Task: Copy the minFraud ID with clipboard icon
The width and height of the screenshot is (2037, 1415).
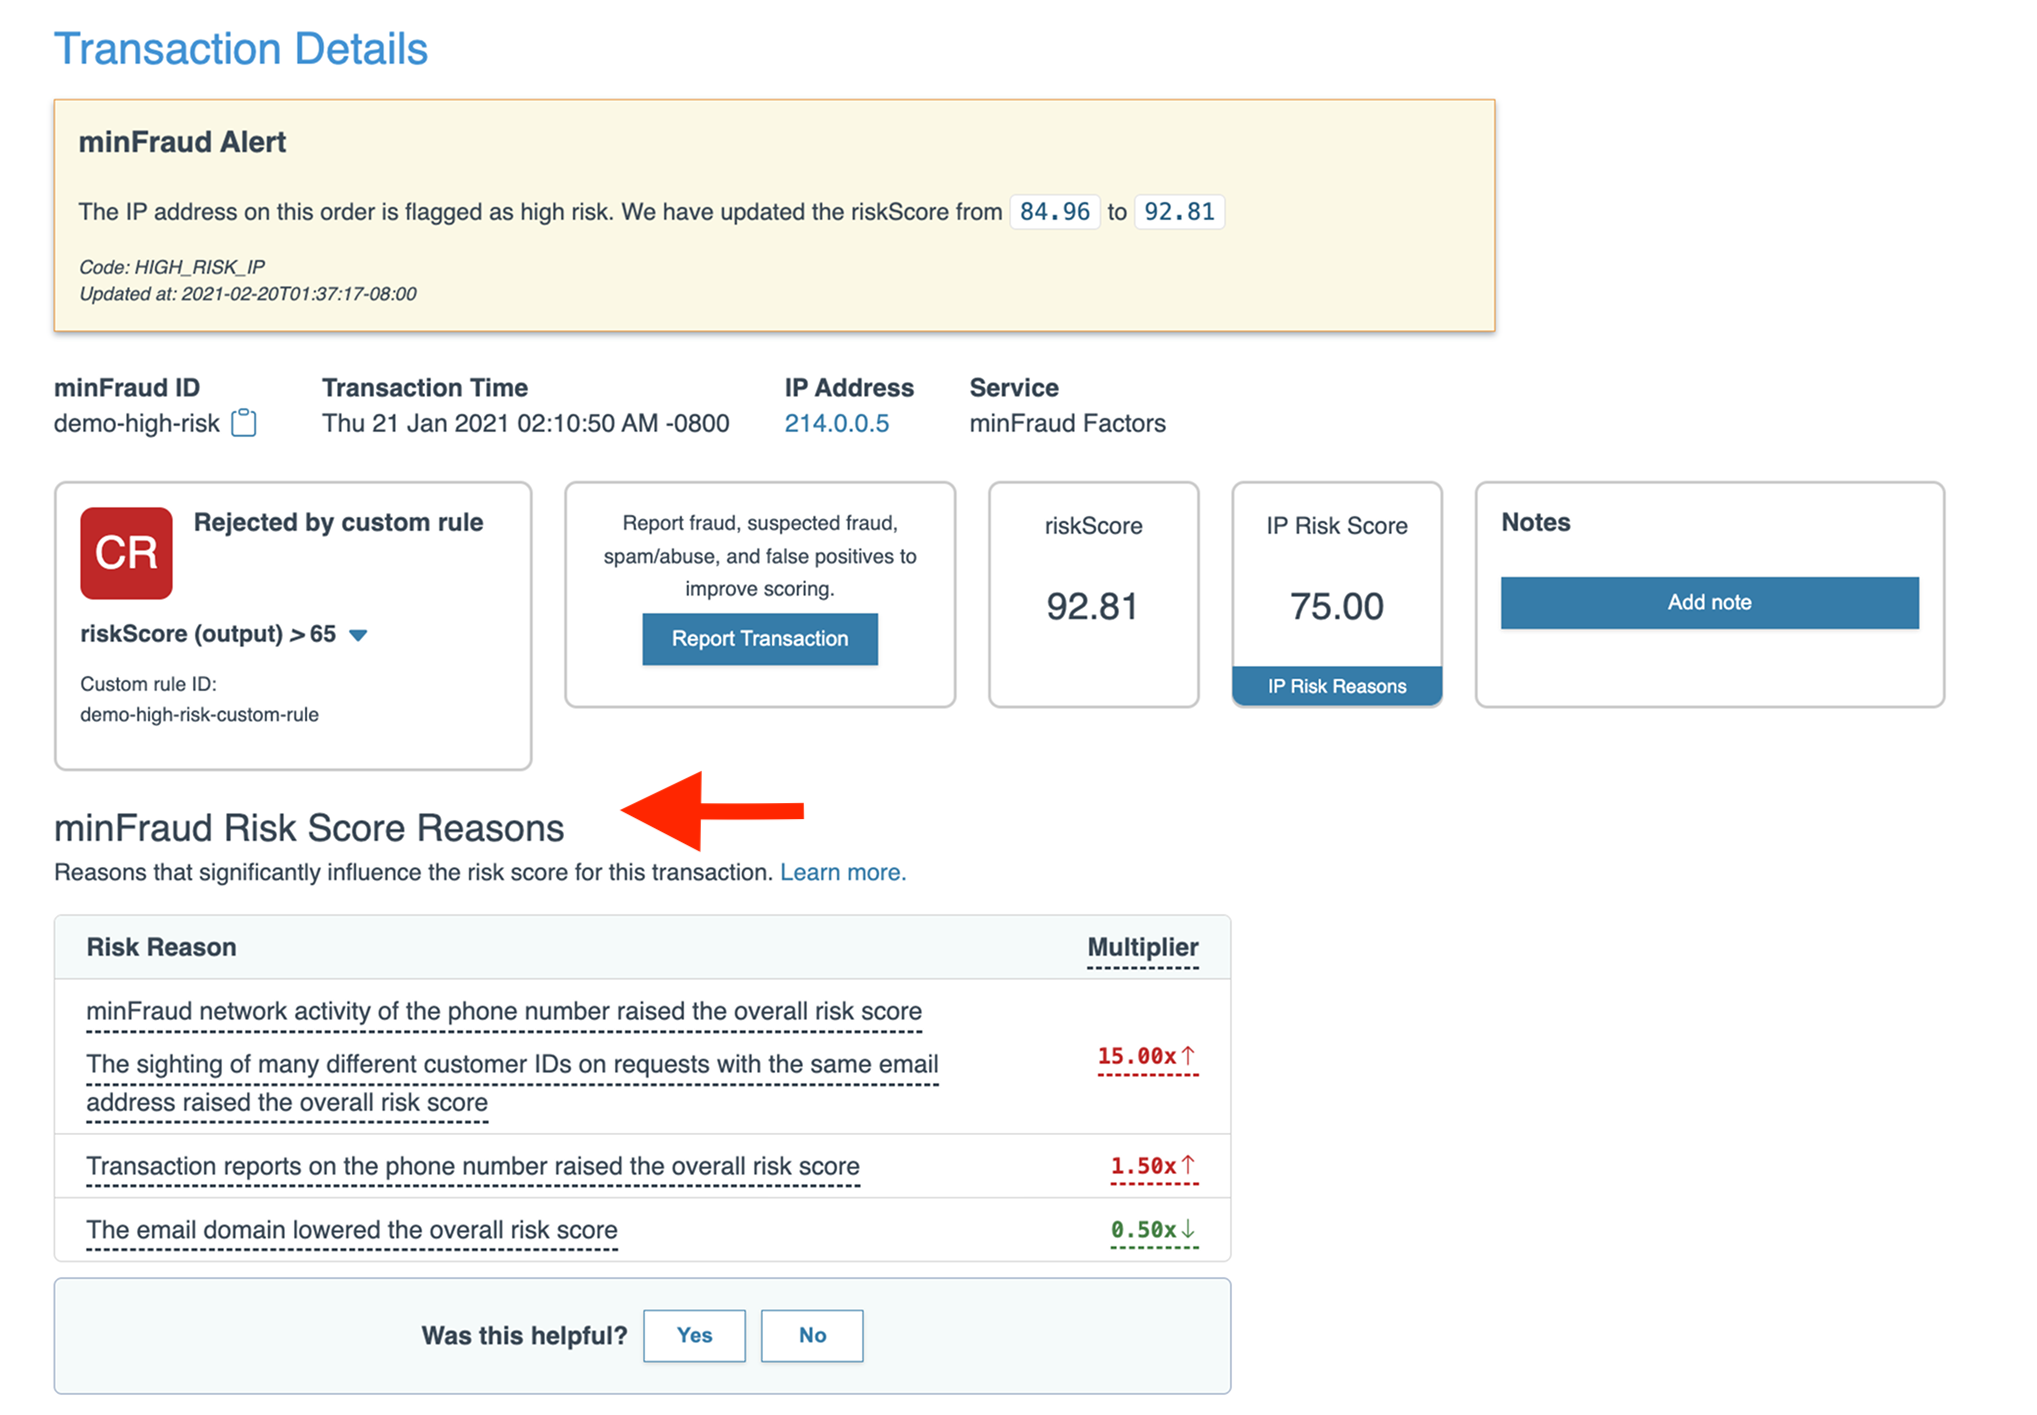Action: click(243, 424)
